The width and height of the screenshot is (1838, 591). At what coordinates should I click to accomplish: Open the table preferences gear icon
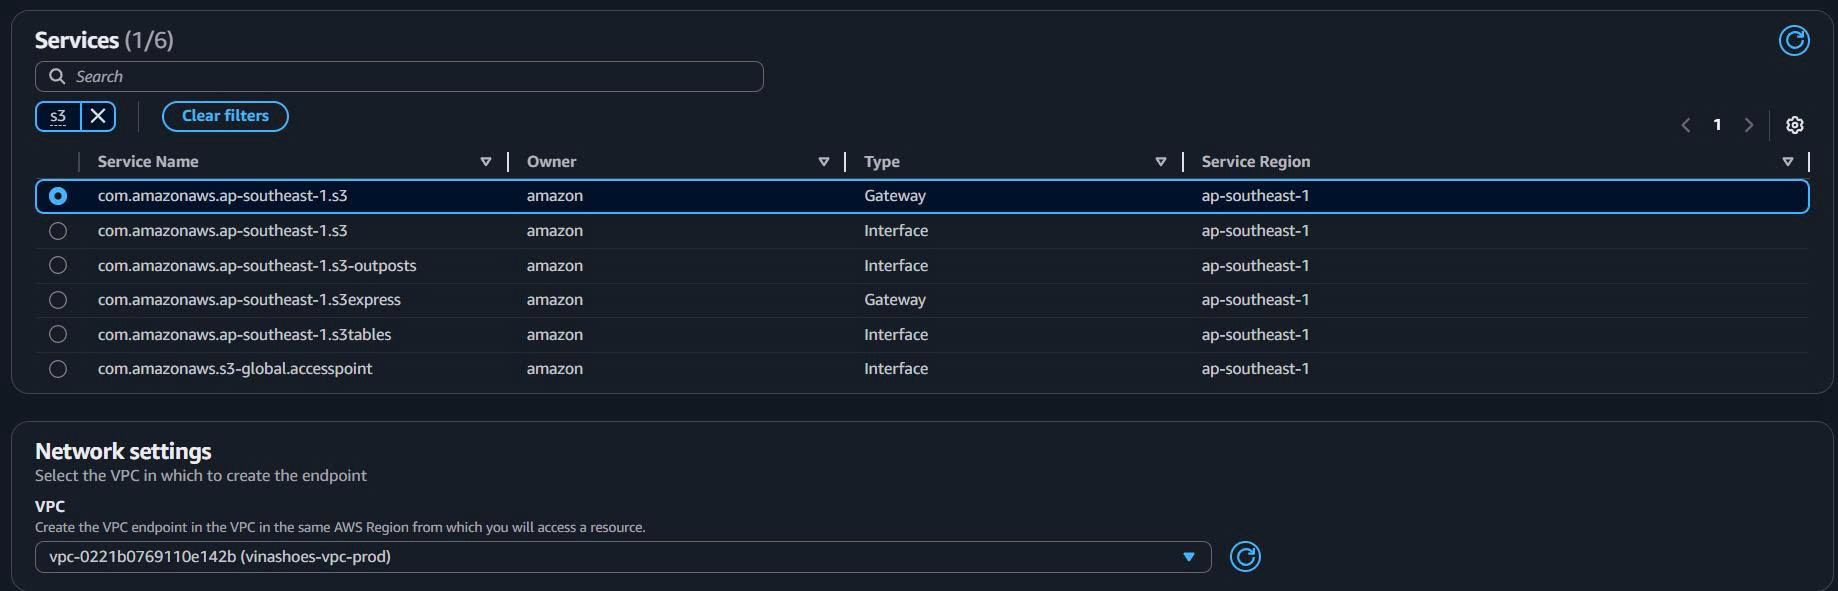[1794, 125]
